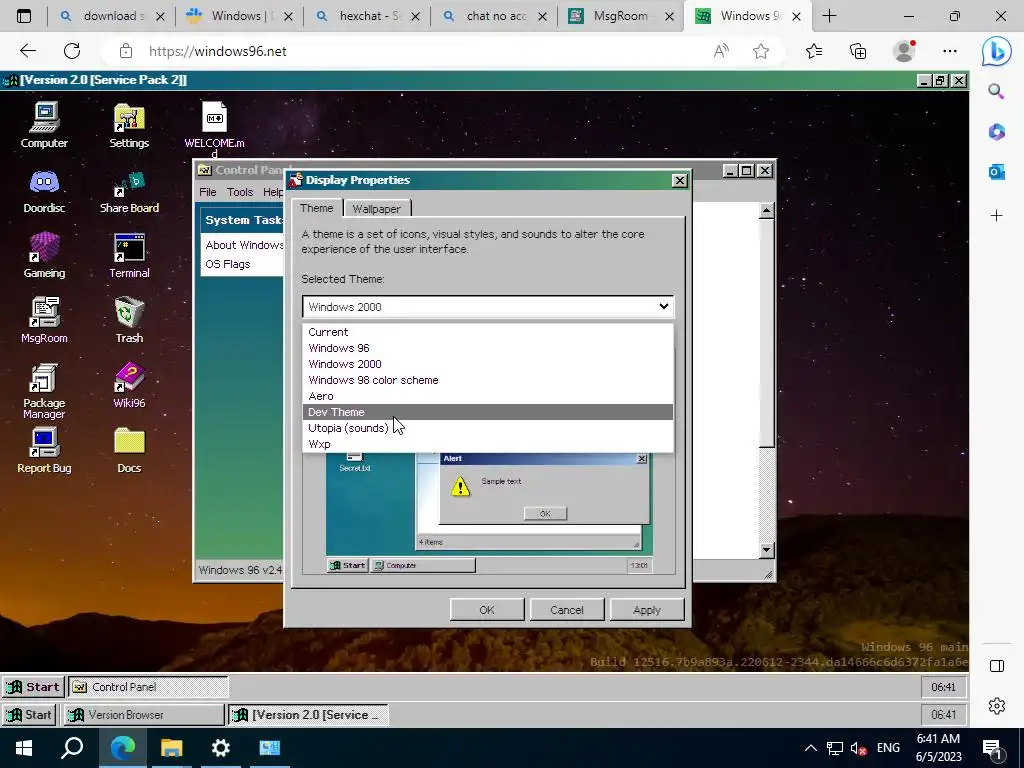Open the Windows notification center icon
The width and height of the screenshot is (1024, 768).
click(991, 748)
